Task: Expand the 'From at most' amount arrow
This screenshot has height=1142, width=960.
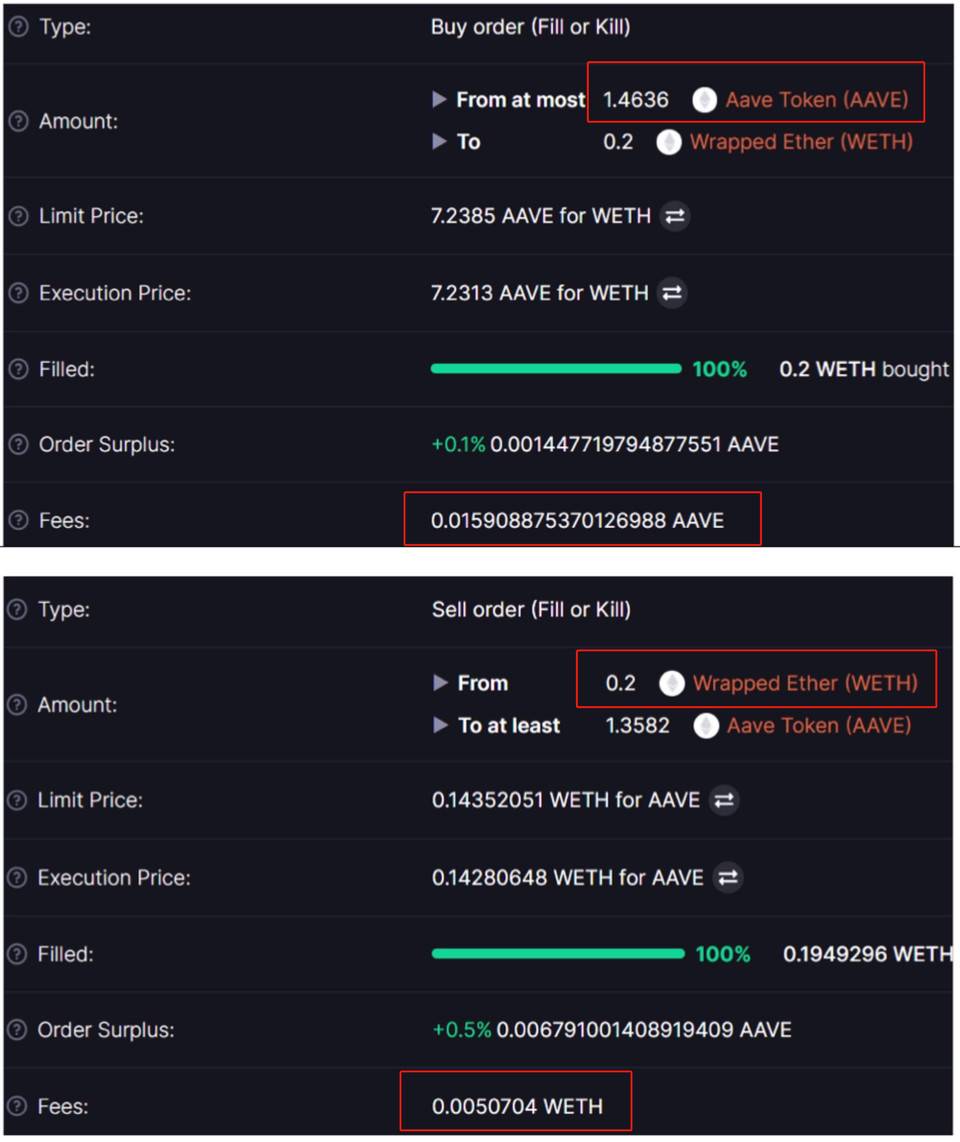Action: [439, 100]
